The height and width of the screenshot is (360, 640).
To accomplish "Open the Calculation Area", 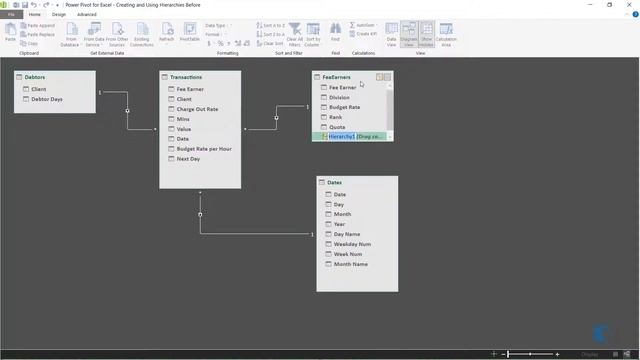I will (446, 34).
